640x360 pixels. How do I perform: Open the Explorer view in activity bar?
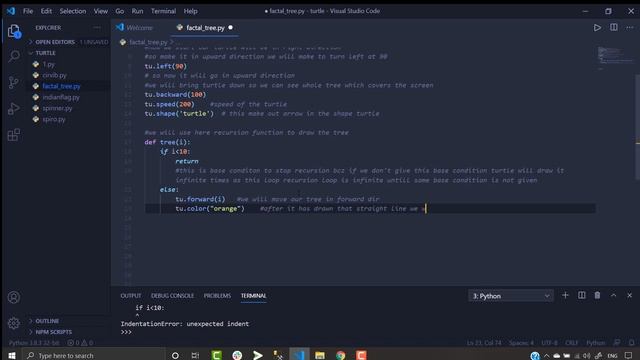[14, 31]
